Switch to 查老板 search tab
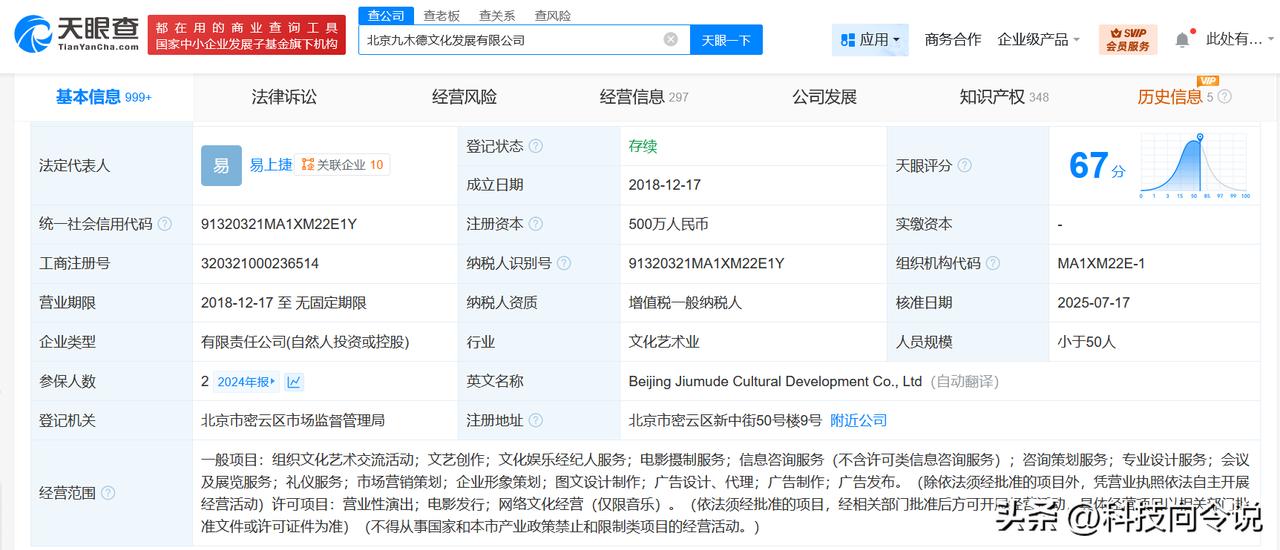The image size is (1280, 550). point(441,16)
